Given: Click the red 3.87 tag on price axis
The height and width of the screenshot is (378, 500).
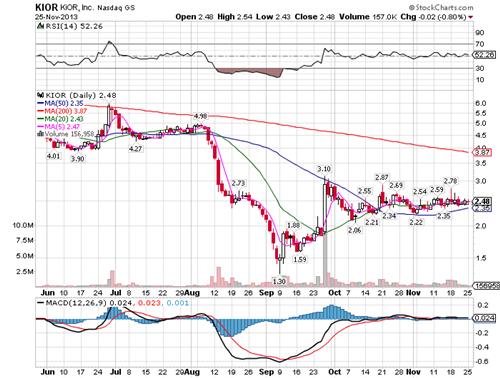Looking at the screenshot, I should [x=482, y=153].
